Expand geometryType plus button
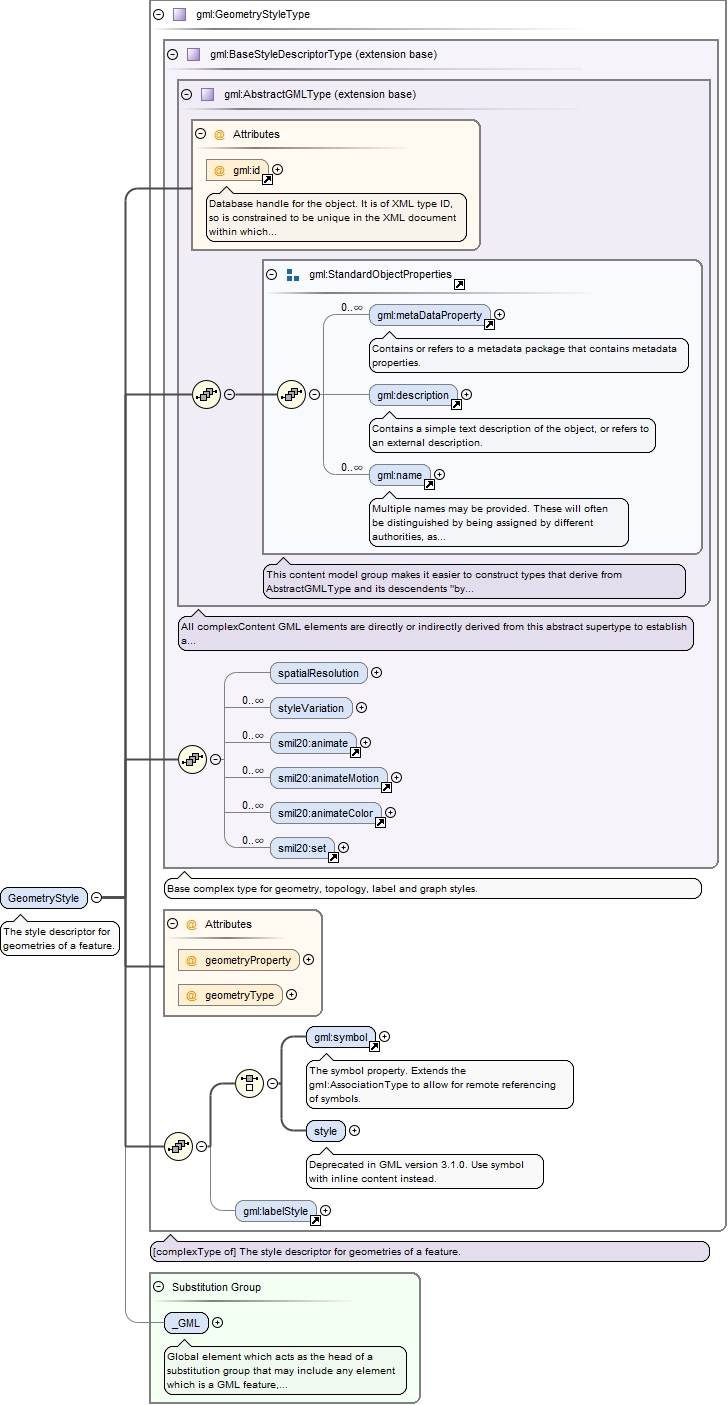This screenshot has height=1405, width=728. click(291, 995)
